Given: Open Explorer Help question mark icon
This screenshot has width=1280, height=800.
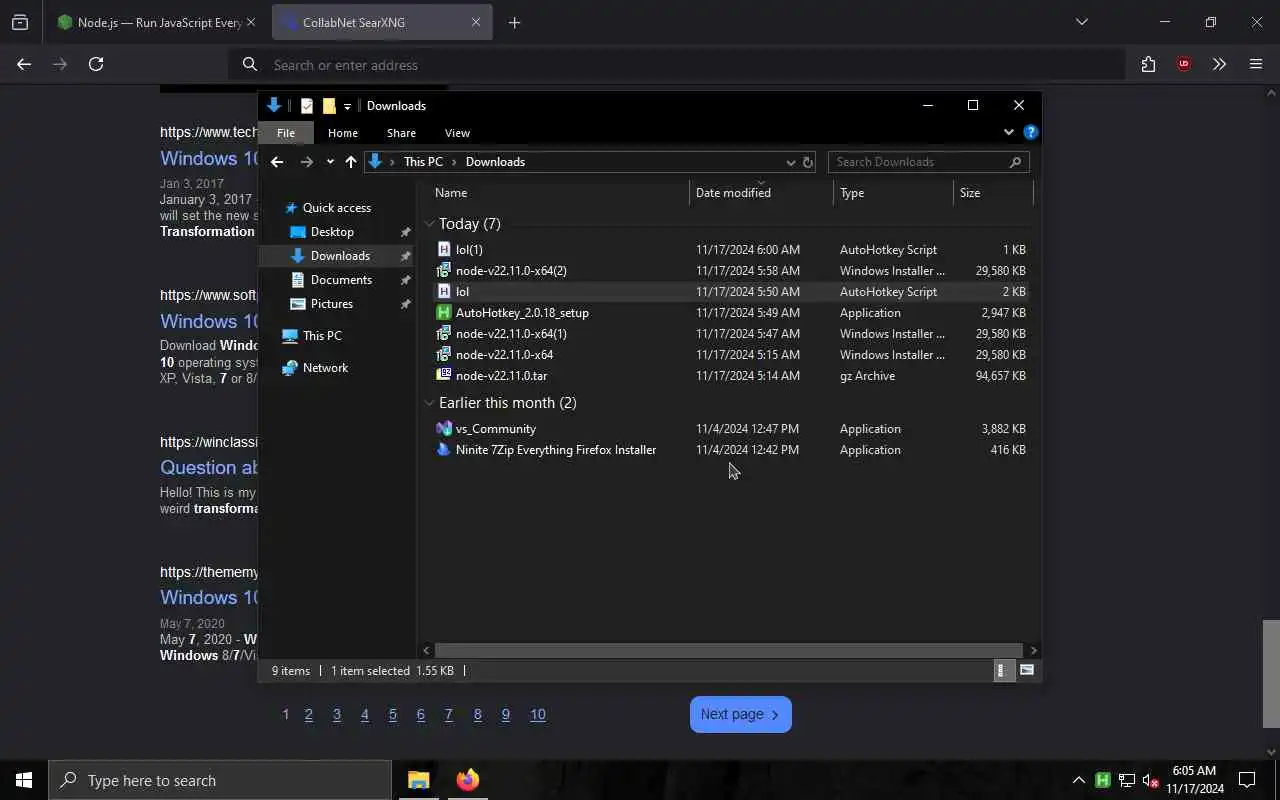Looking at the screenshot, I should pos(1031,132).
